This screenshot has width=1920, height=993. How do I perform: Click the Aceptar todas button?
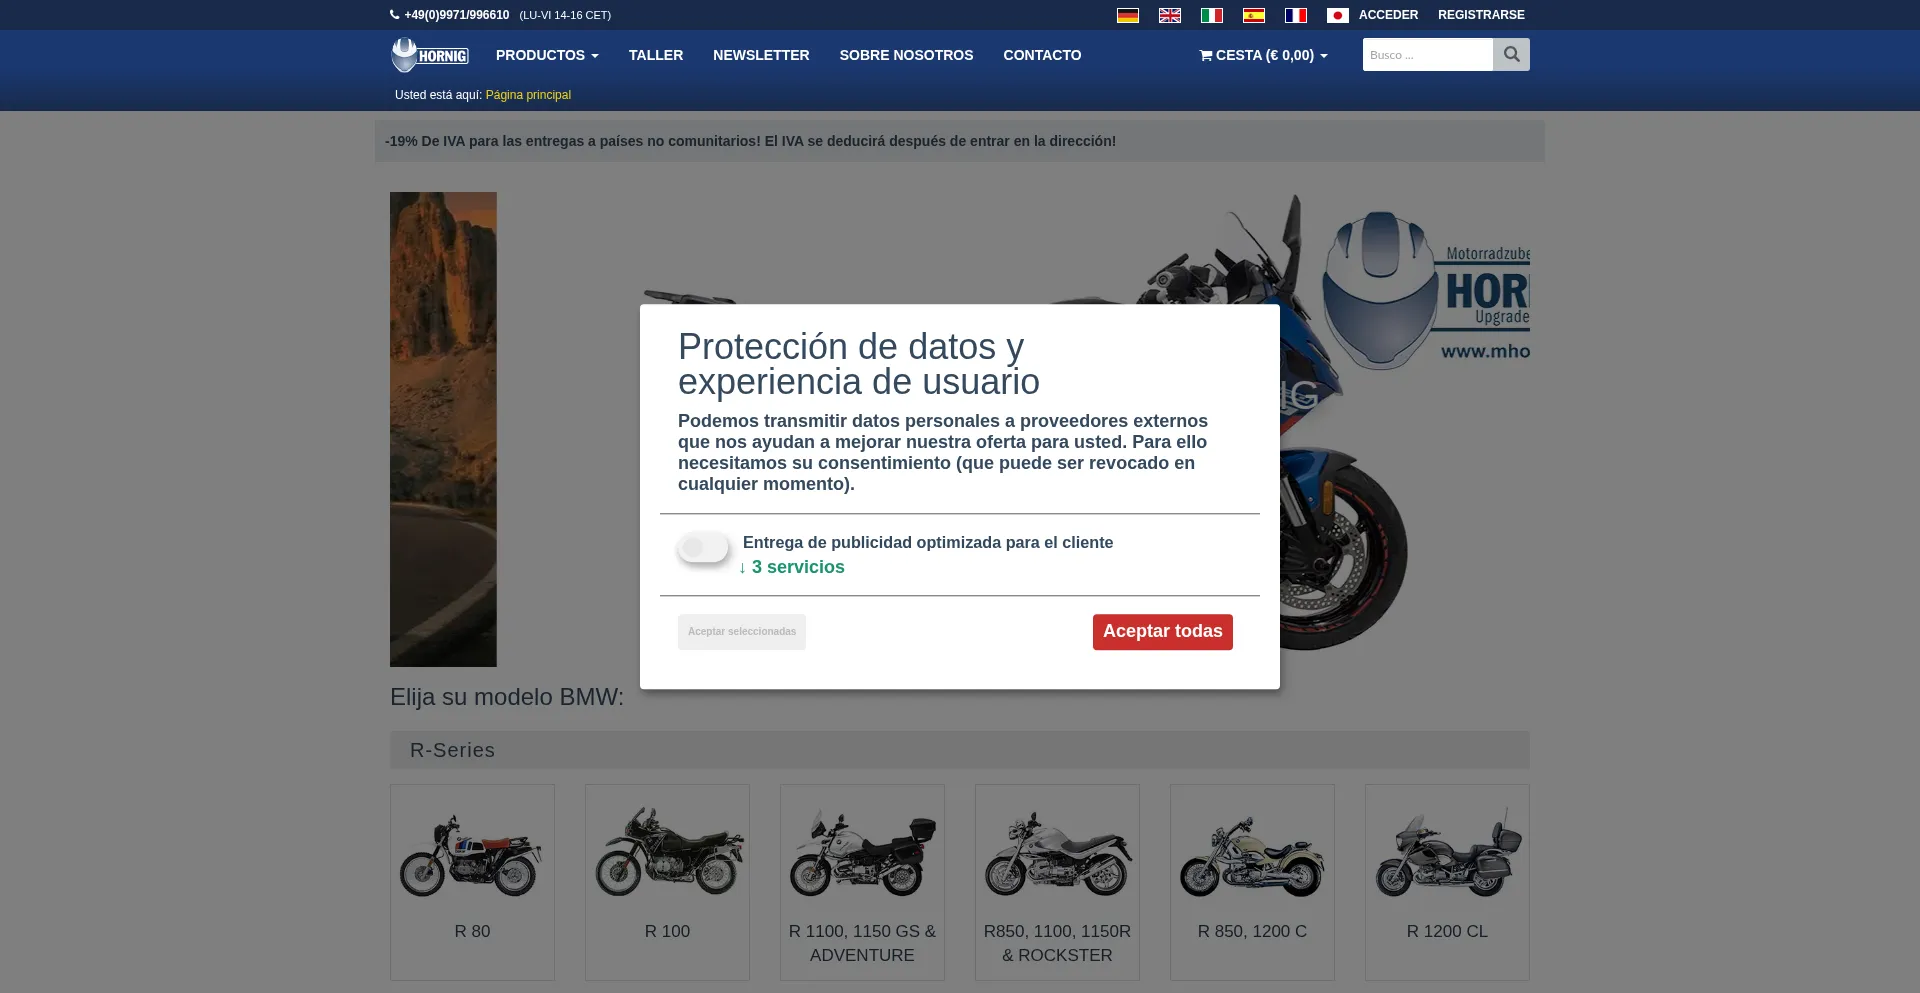click(x=1162, y=632)
